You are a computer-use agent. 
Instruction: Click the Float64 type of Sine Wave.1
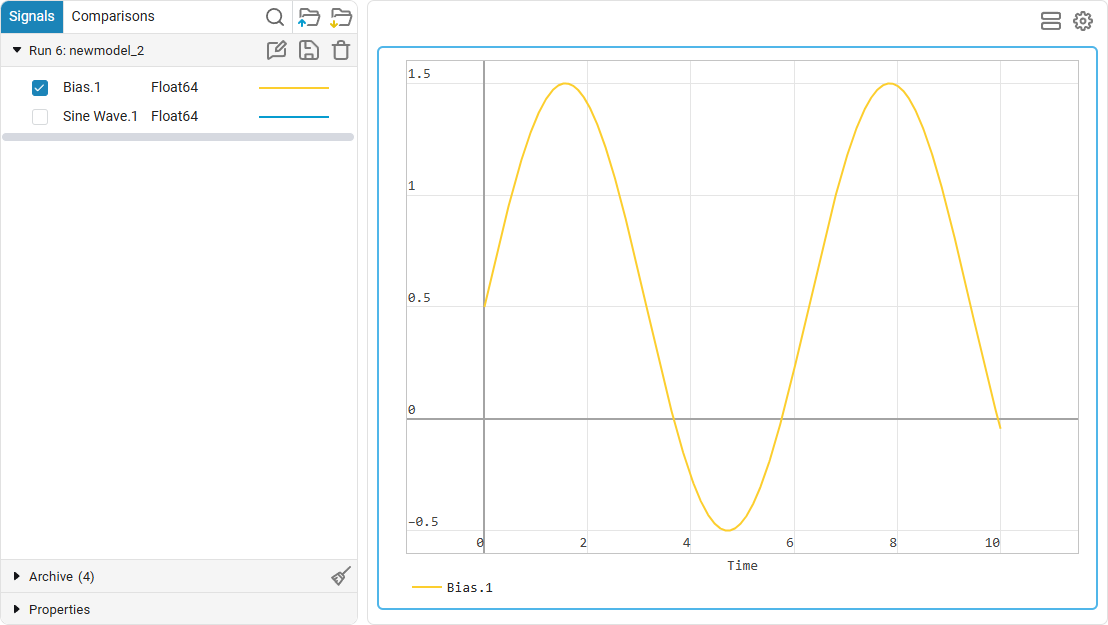[x=175, y=117]
